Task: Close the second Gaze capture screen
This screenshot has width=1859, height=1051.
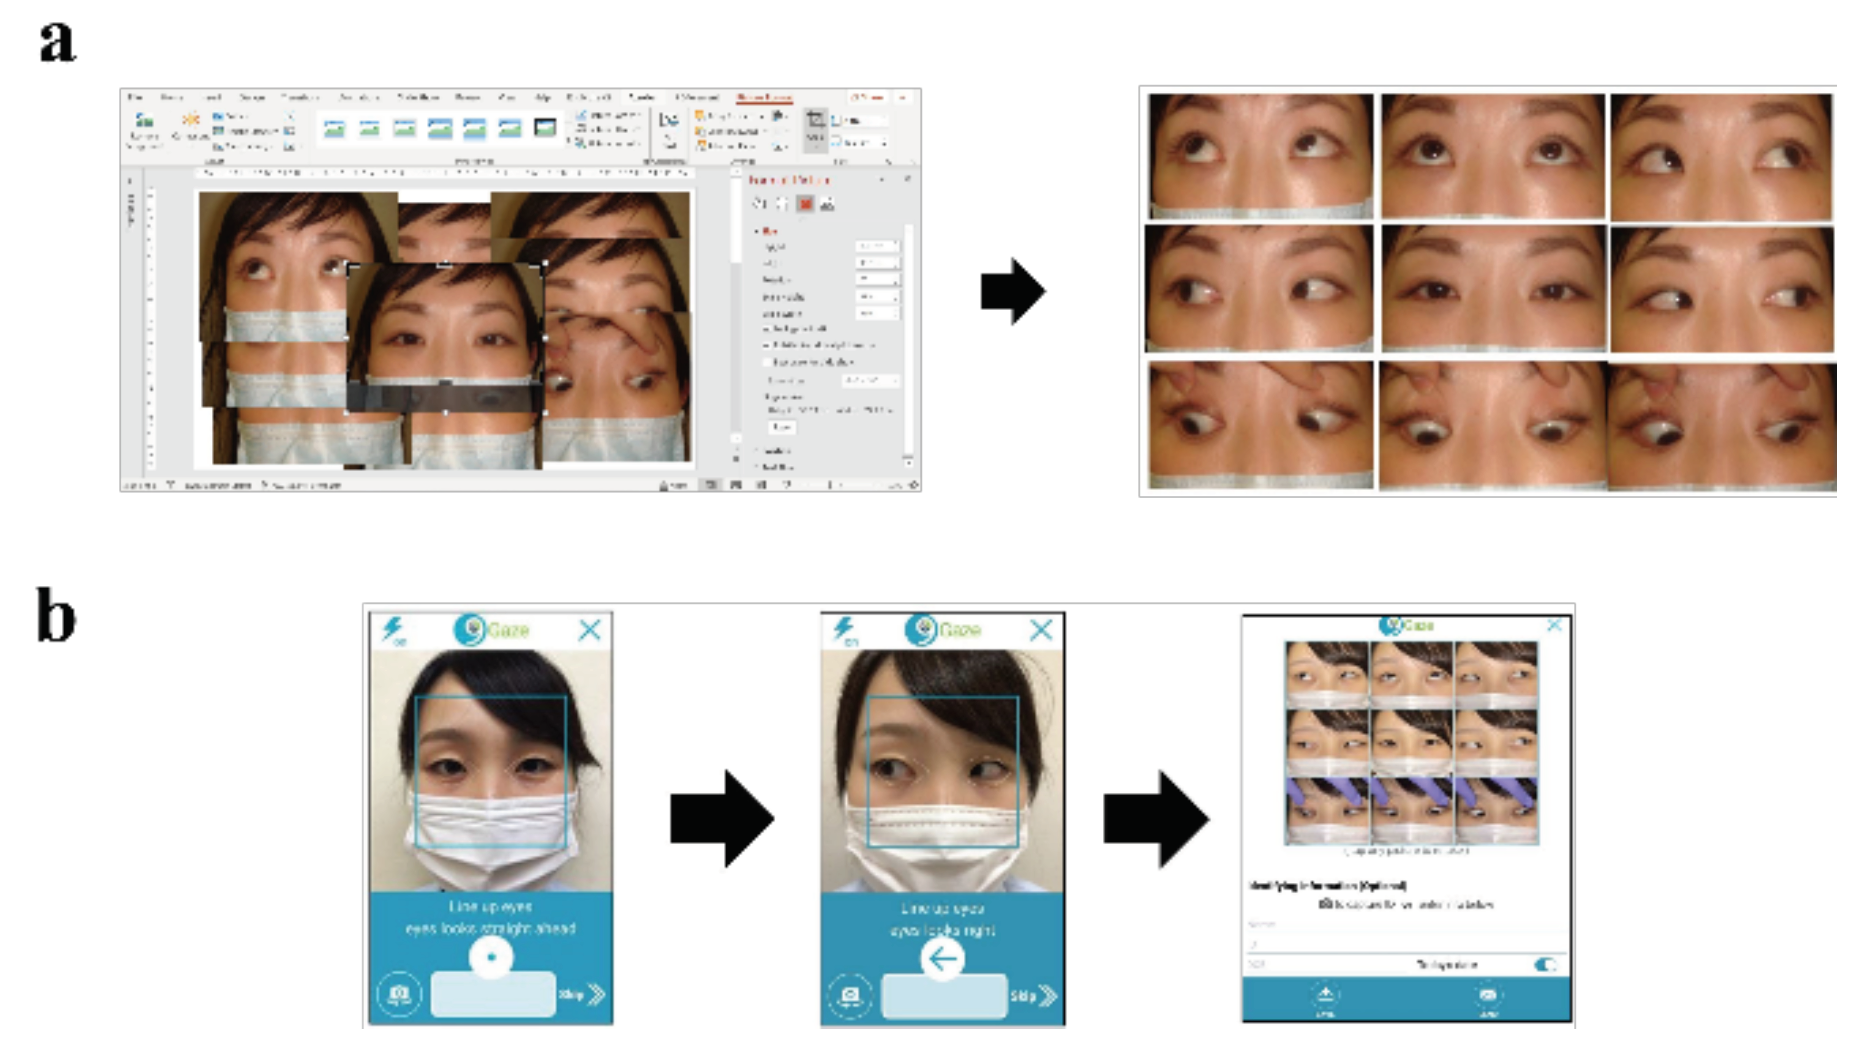Action: coord(1041,630)
